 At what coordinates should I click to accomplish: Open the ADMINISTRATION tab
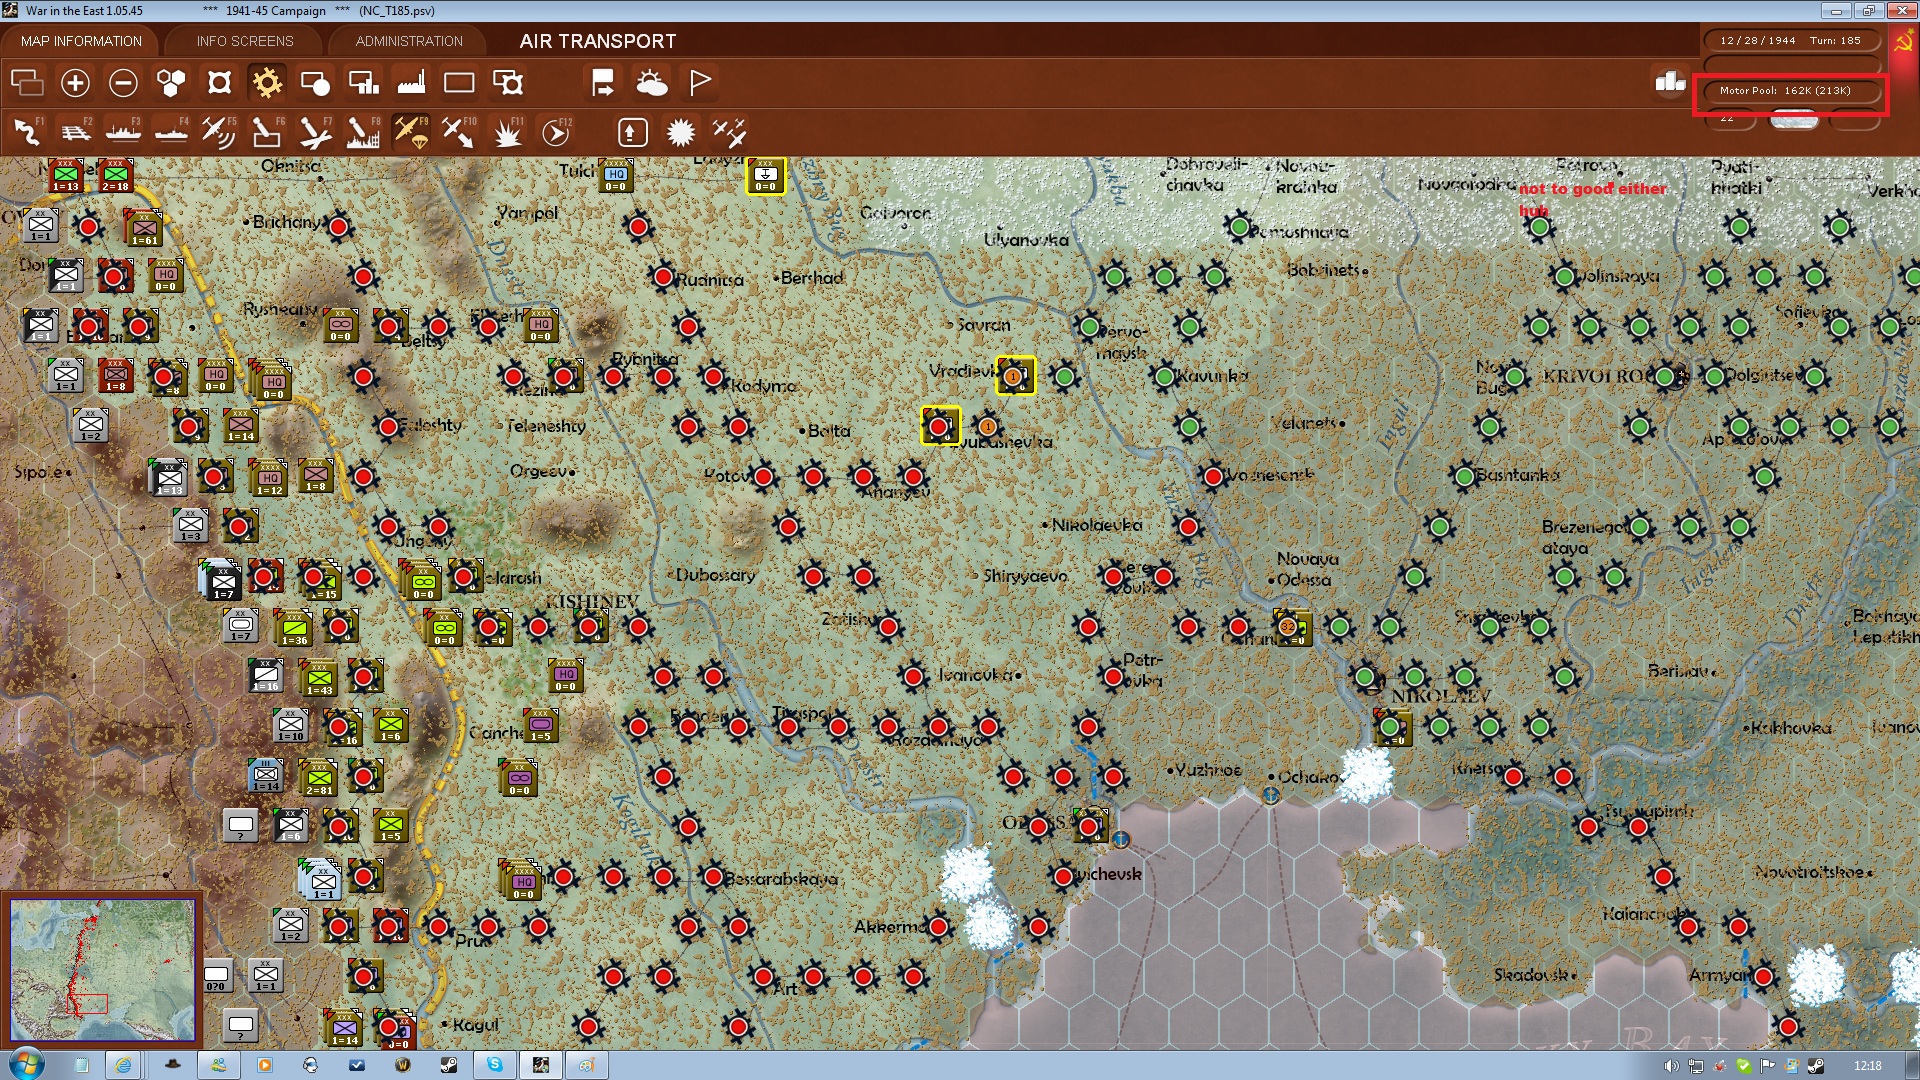coord(409,41)
